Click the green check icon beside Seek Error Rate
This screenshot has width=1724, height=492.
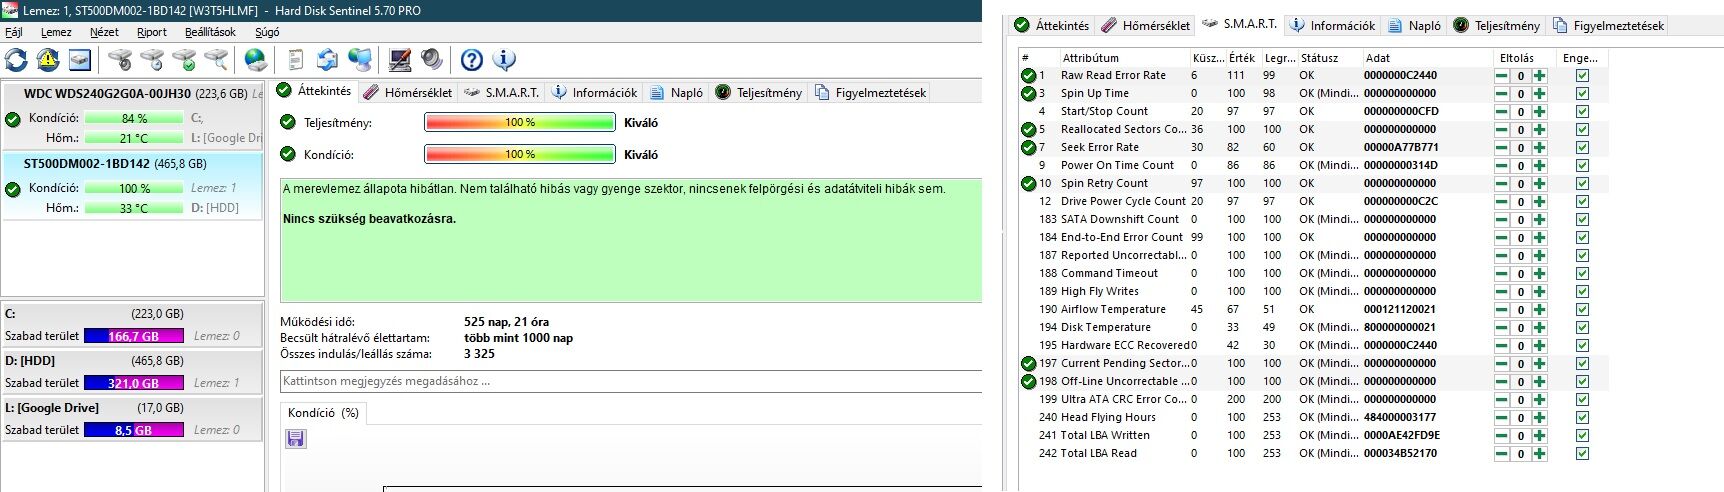[1028, 147]
